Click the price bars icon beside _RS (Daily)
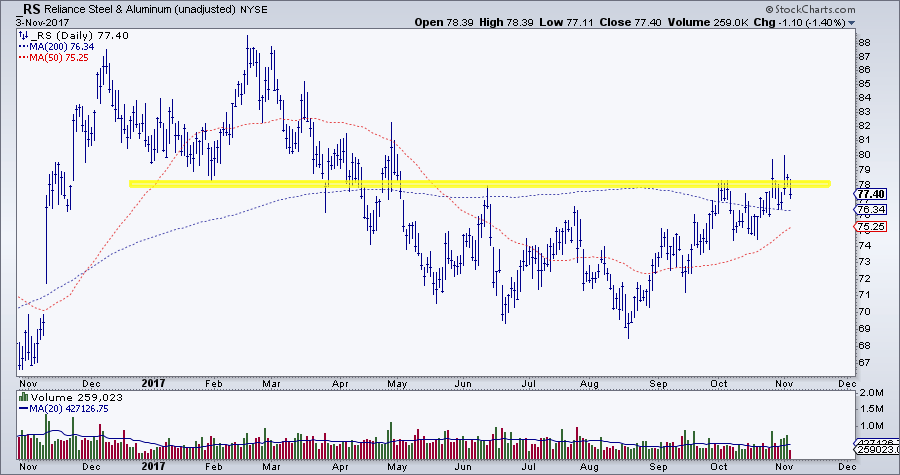900x475 pixels. click(x=23, y=34)
